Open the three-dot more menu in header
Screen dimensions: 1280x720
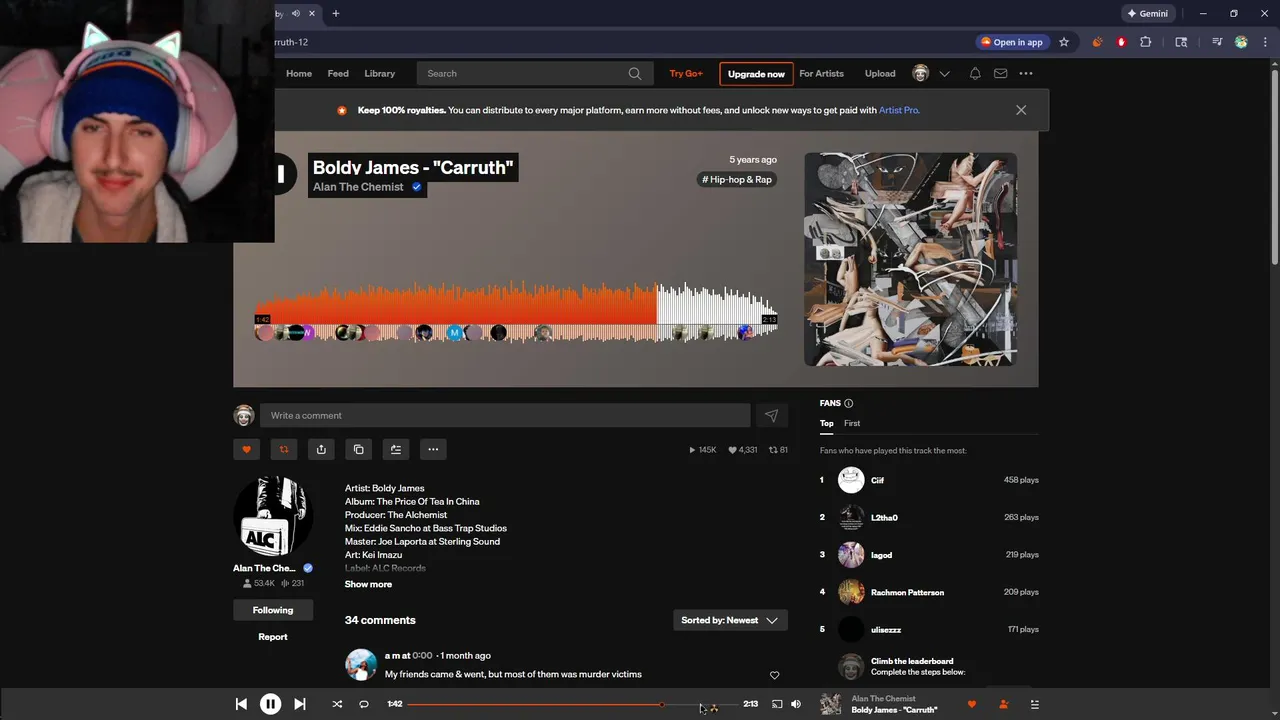coord(1026,73)
